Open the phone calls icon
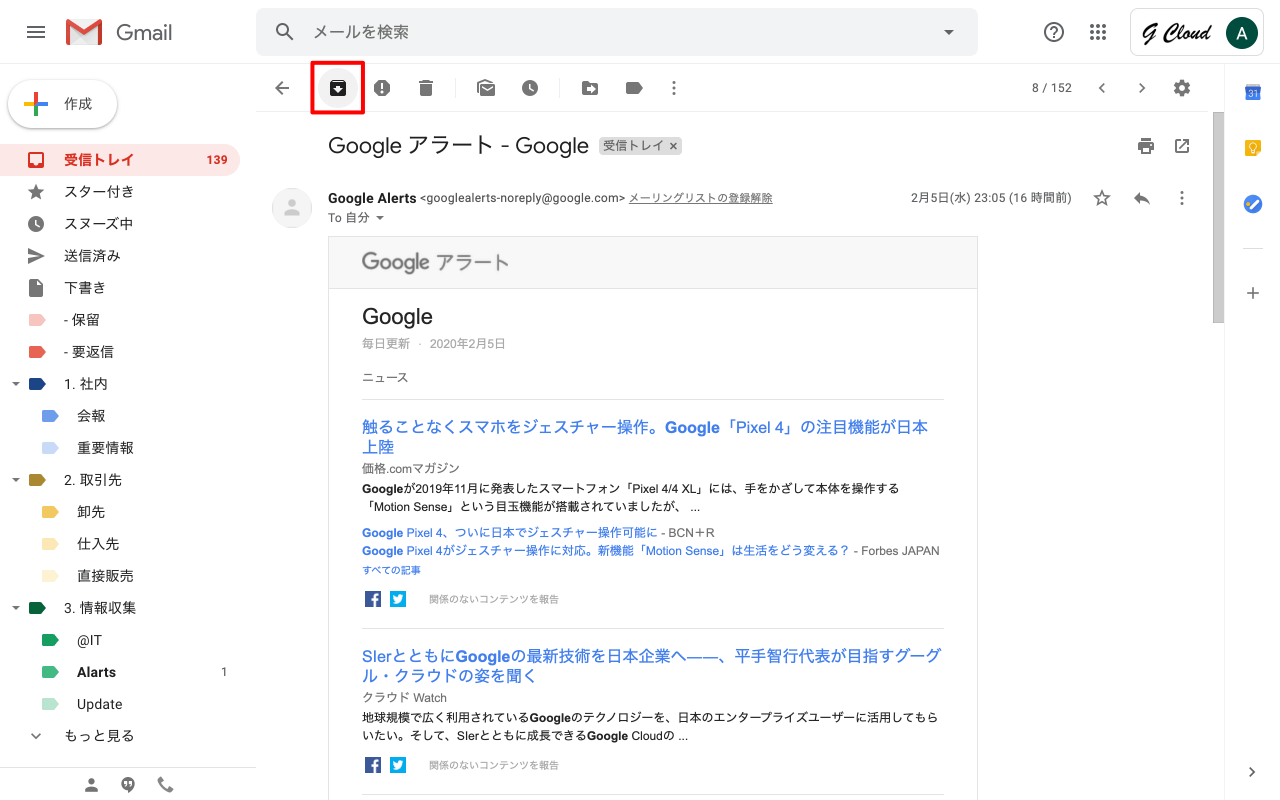The image size is (1280, 800). point(165,785)
